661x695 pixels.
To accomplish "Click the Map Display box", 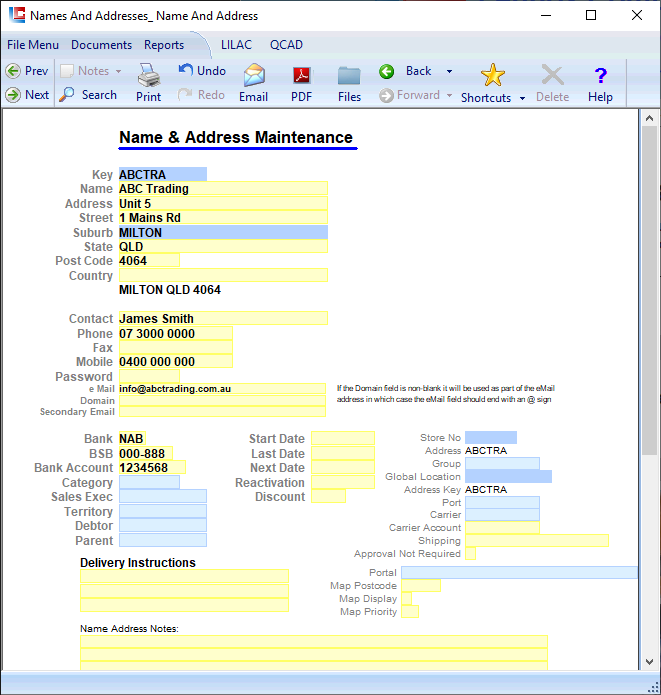I will coord(407,599).
